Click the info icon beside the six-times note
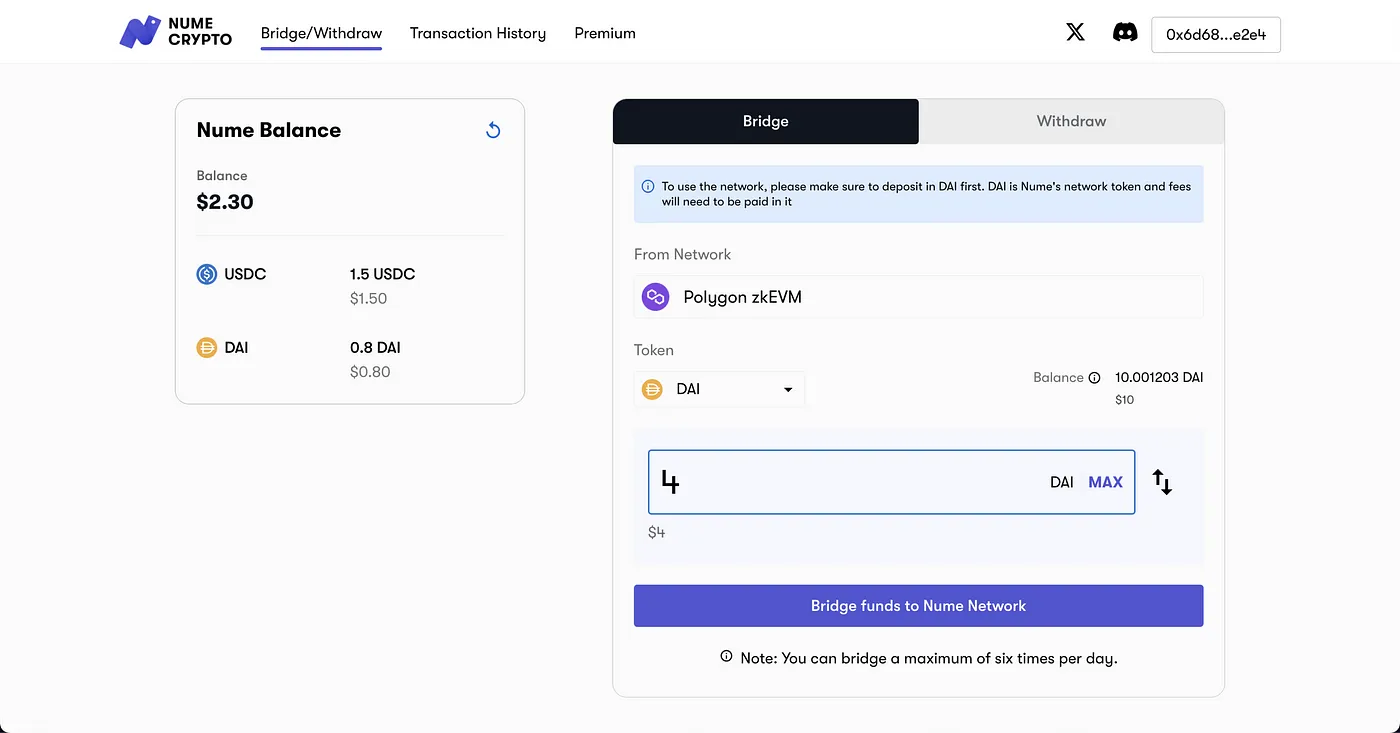Screen dimensions: 1400x733 726,657
